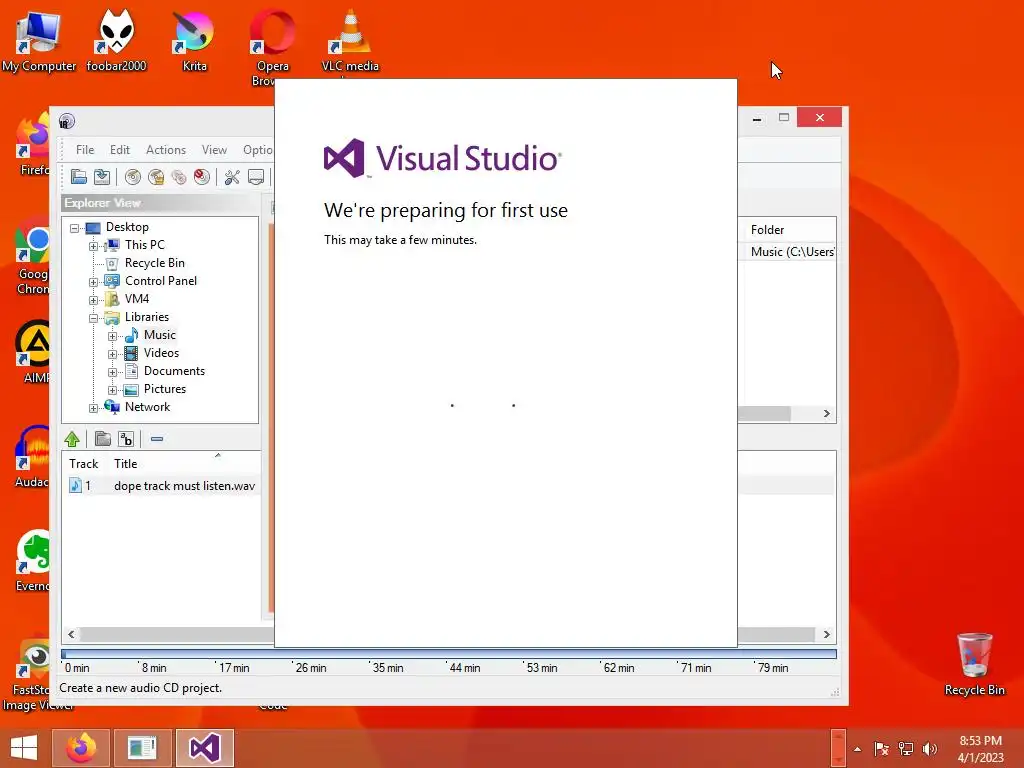Expand the This PC tree node
Image resolution: width=1024 pixels, height=768 pixels.
[x=93, y=246]
